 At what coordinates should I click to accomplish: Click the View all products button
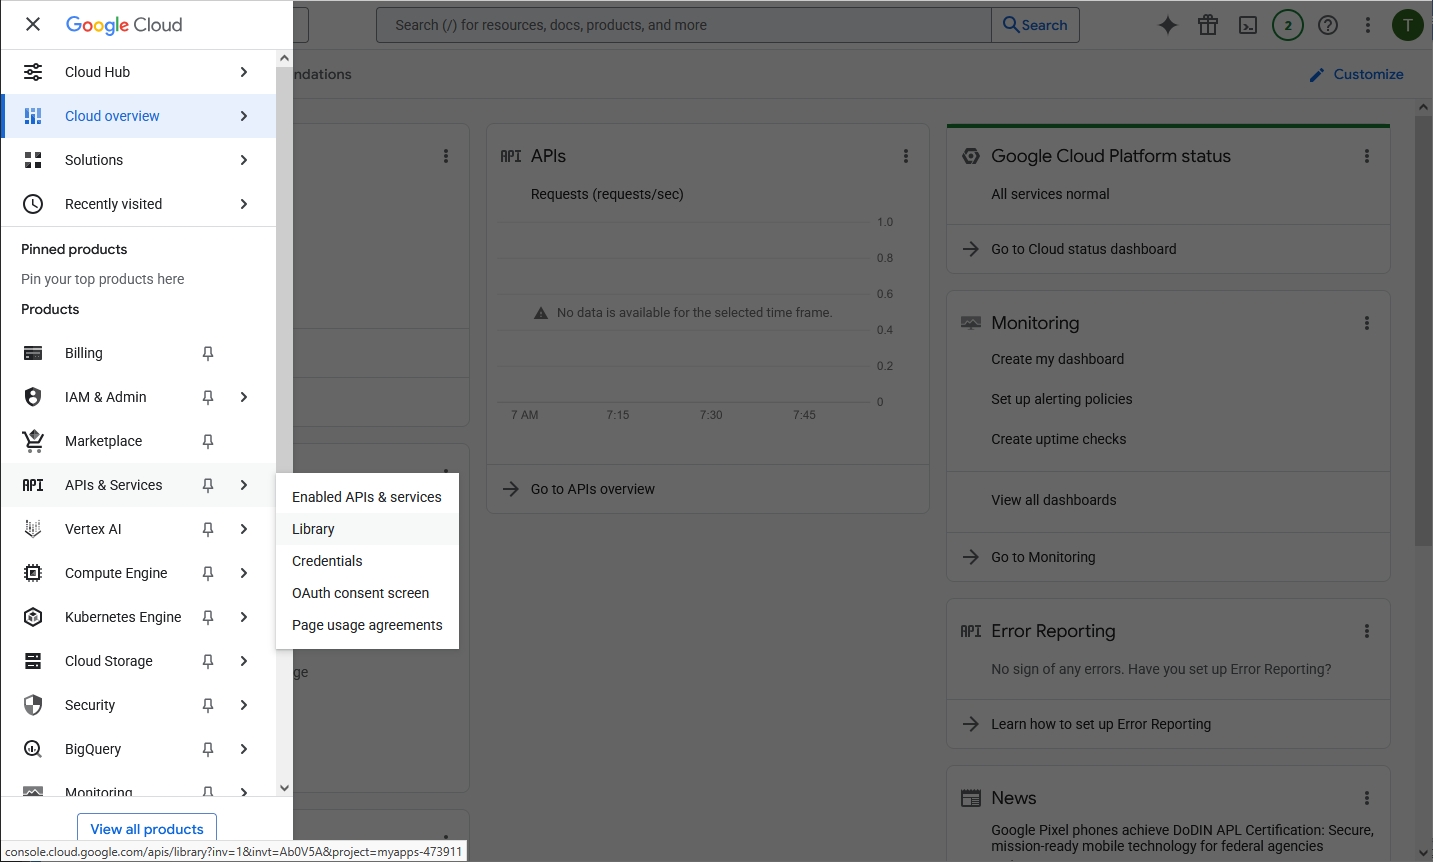tap(147, 829)
